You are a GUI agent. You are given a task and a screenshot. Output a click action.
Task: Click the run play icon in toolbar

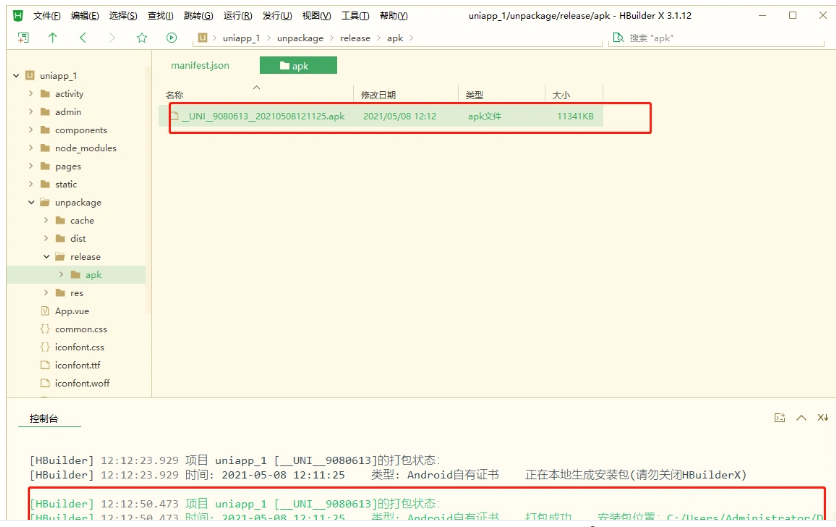tap(171, 38)
